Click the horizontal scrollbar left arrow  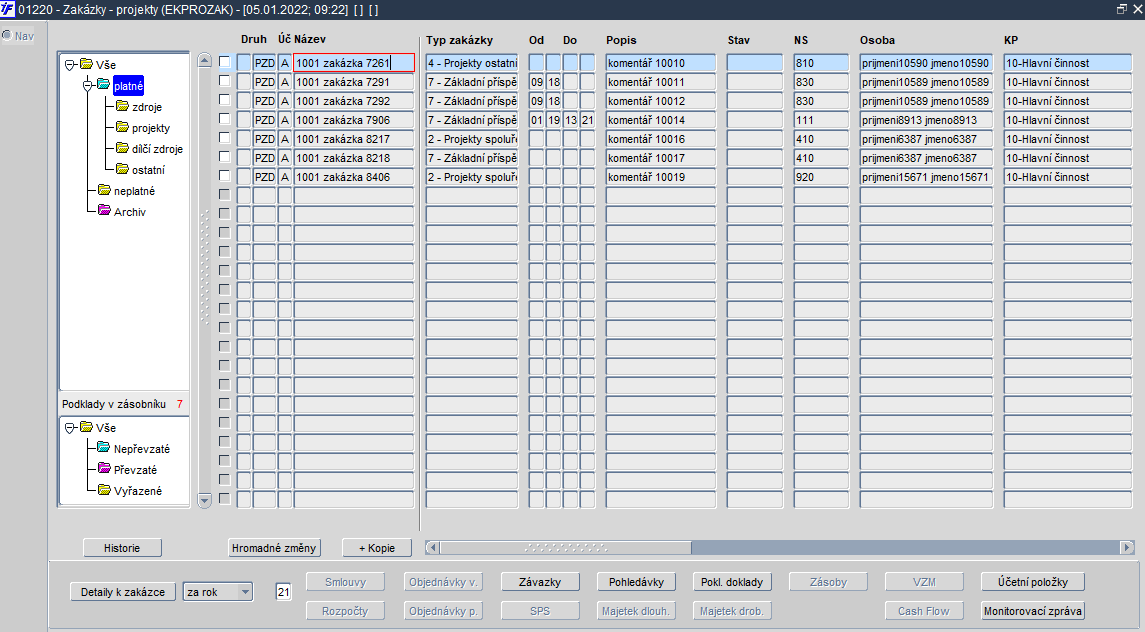tap(432, 547)
